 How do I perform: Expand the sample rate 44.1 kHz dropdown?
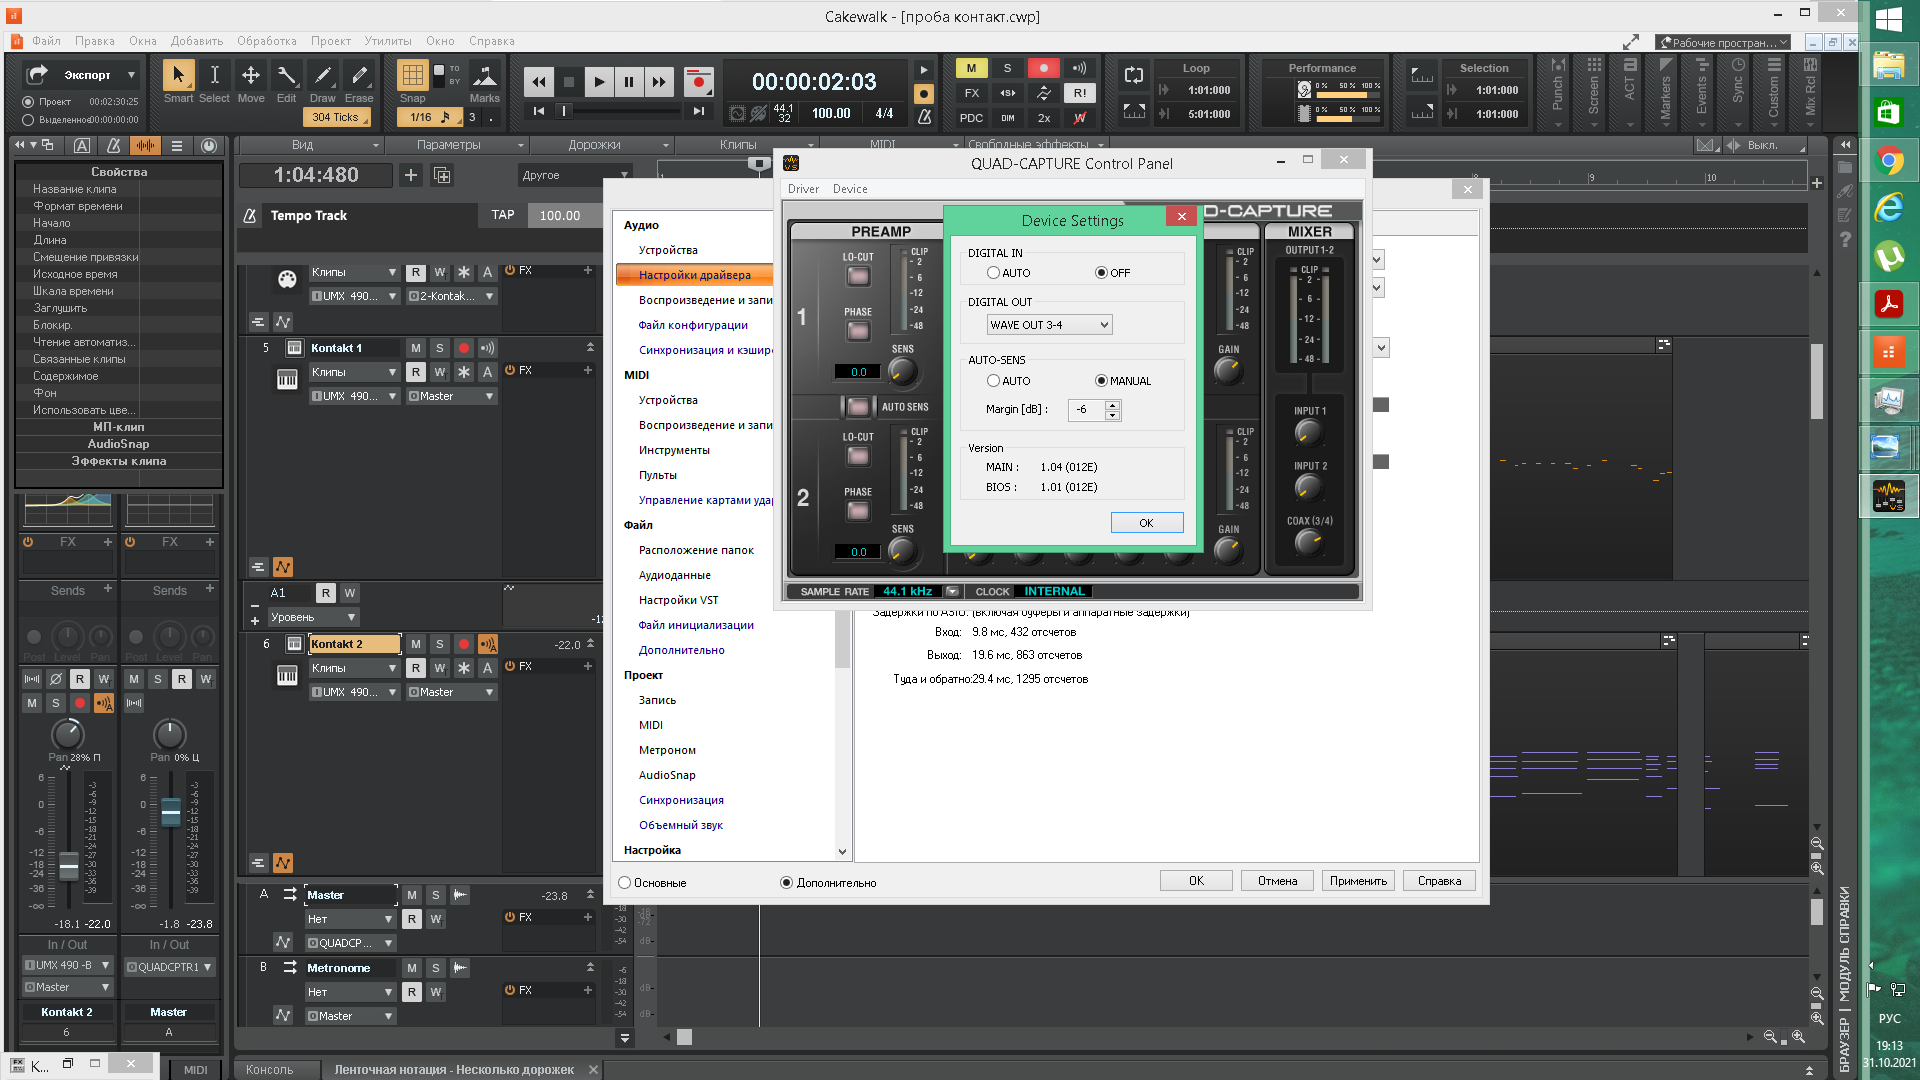952,591
